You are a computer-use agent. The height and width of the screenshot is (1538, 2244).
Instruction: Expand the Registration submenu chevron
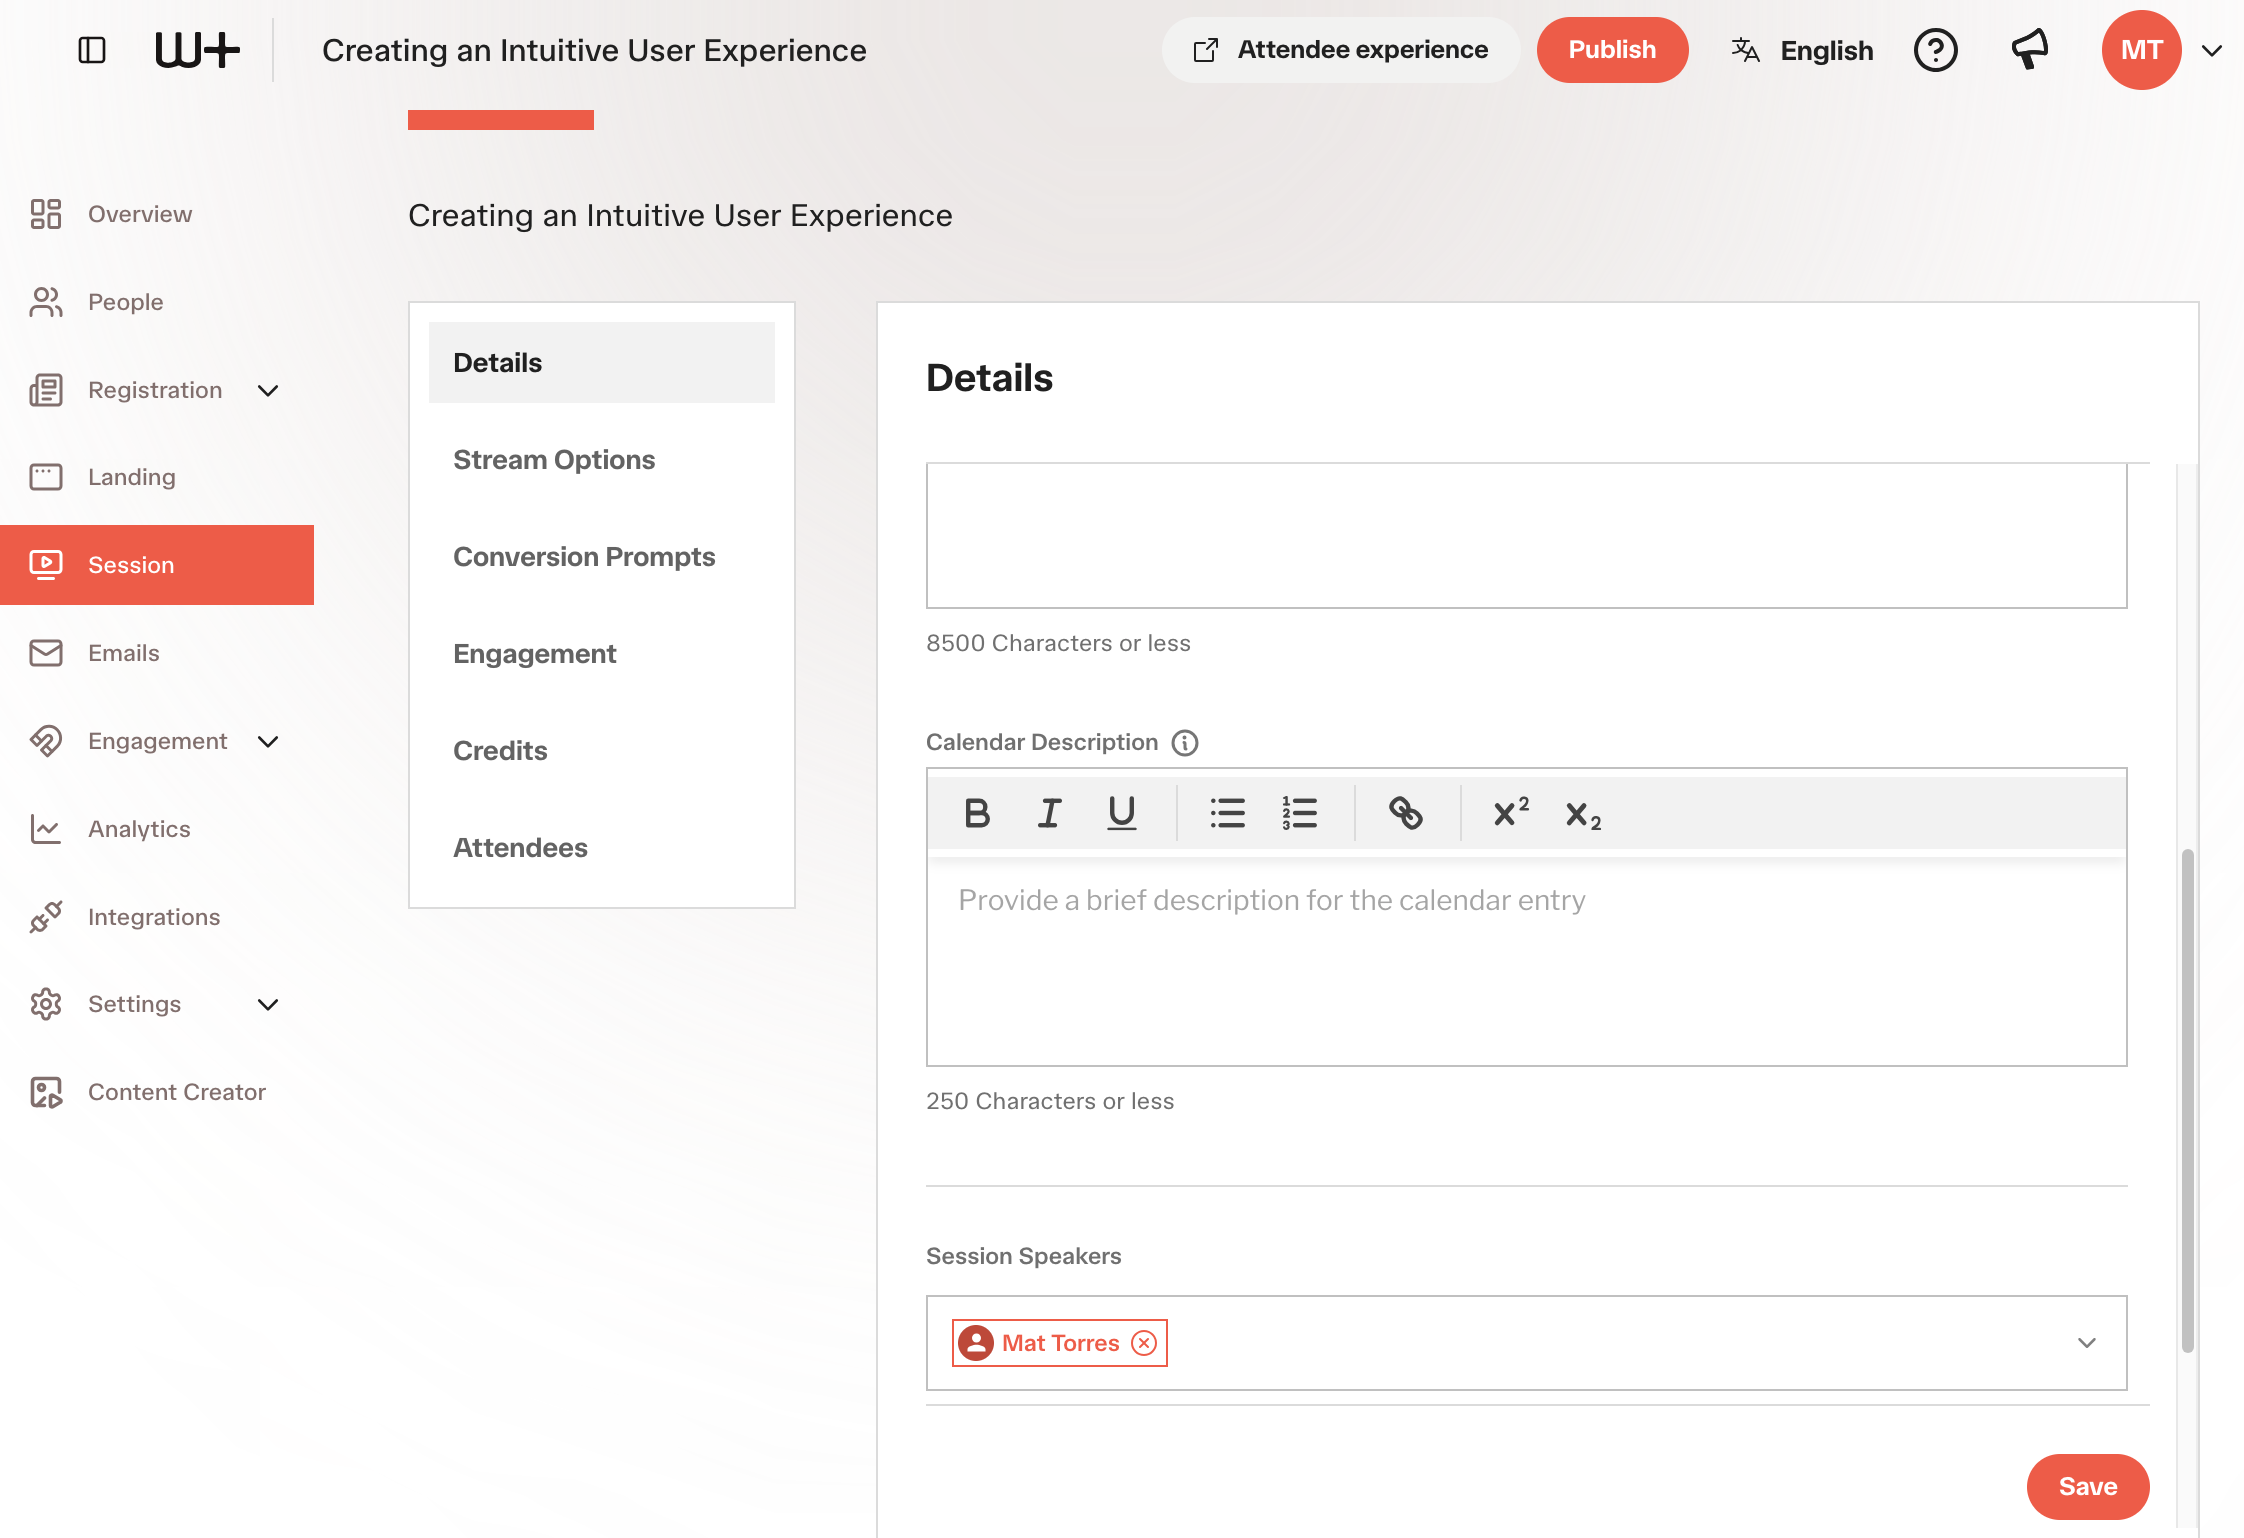click(268, 391)
